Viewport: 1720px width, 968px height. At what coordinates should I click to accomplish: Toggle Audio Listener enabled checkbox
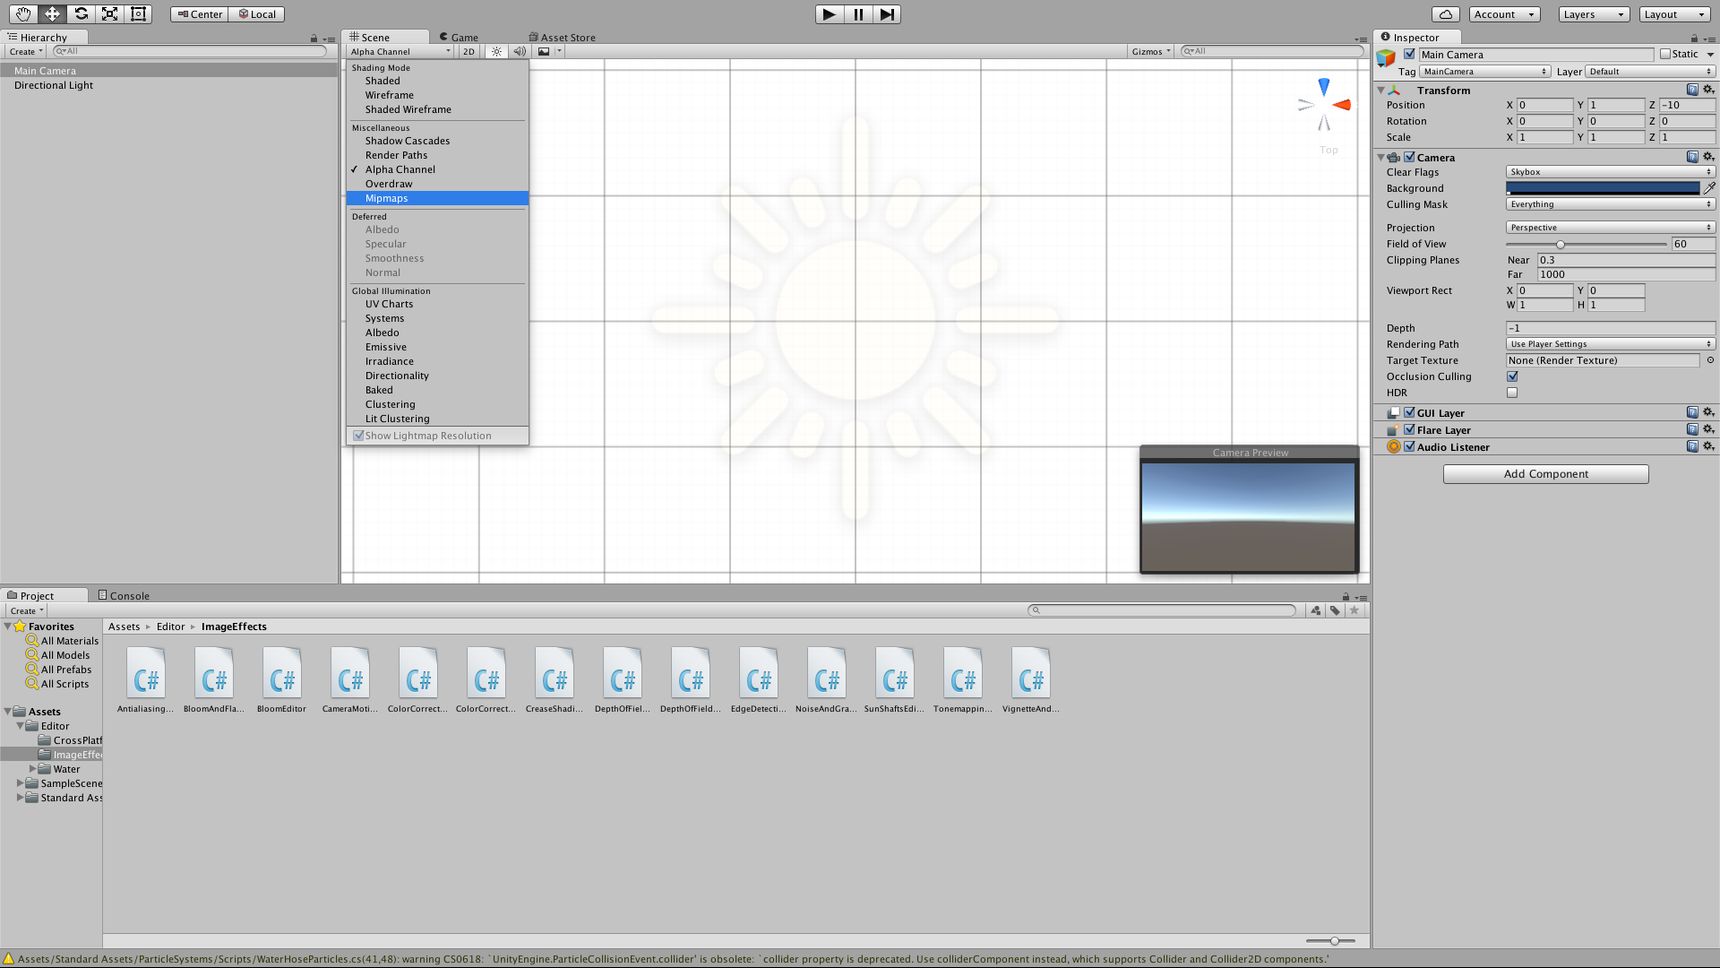[x=1409, y=447]
